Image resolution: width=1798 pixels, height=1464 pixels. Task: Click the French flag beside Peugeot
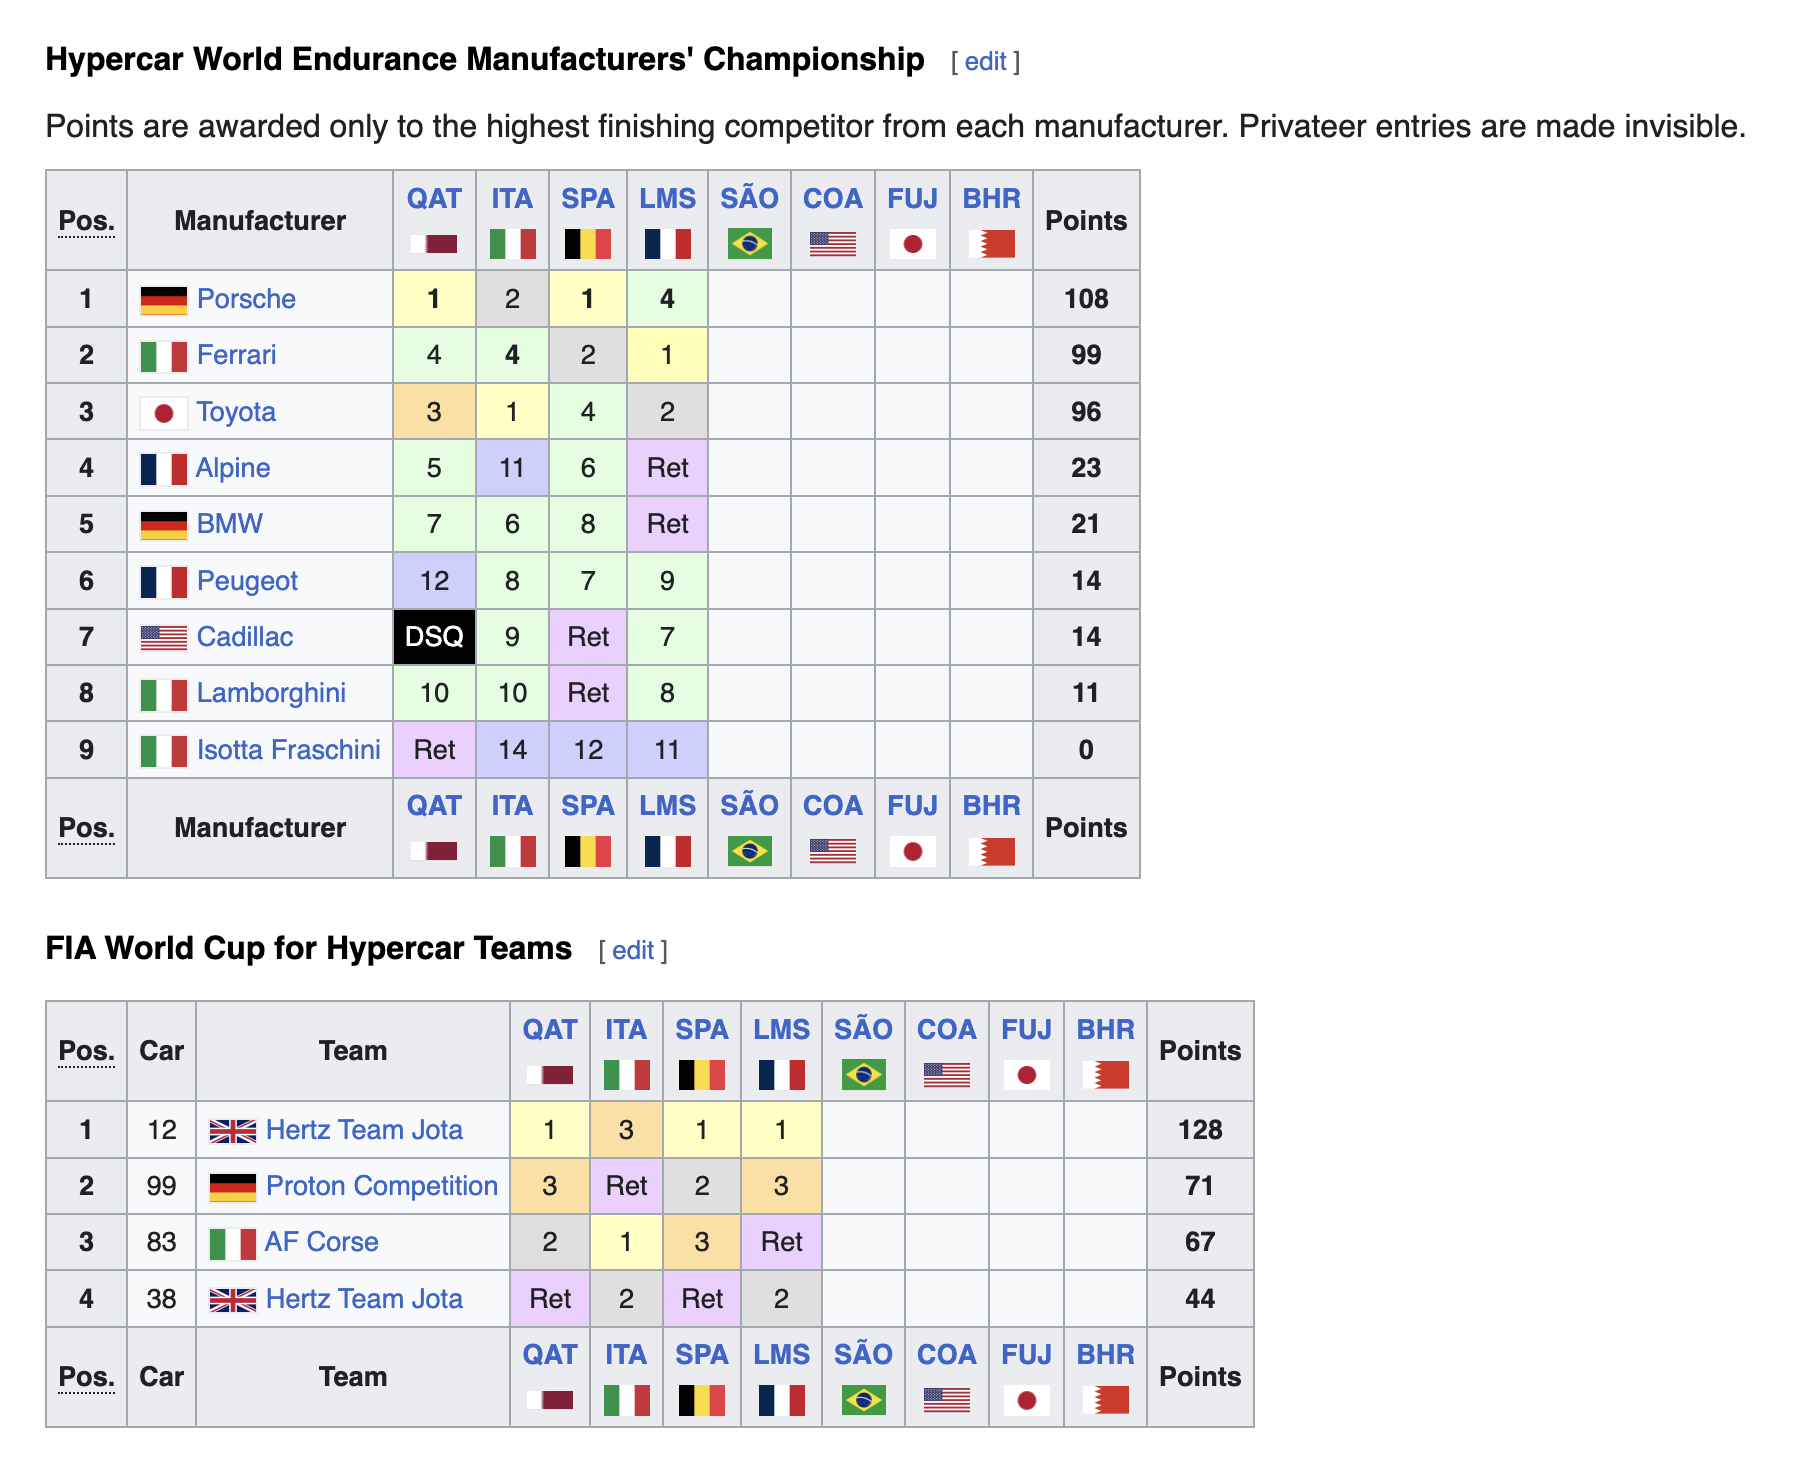coord(163,582)
